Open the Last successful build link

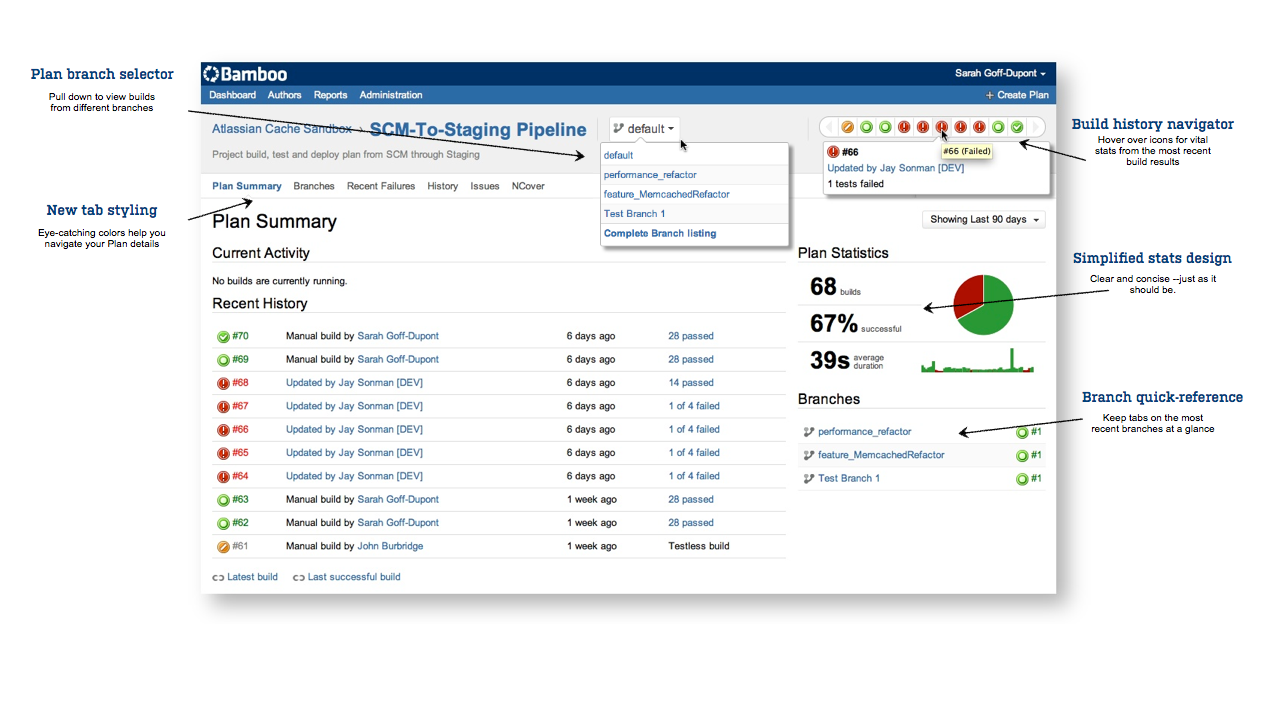tap(354, 577)
